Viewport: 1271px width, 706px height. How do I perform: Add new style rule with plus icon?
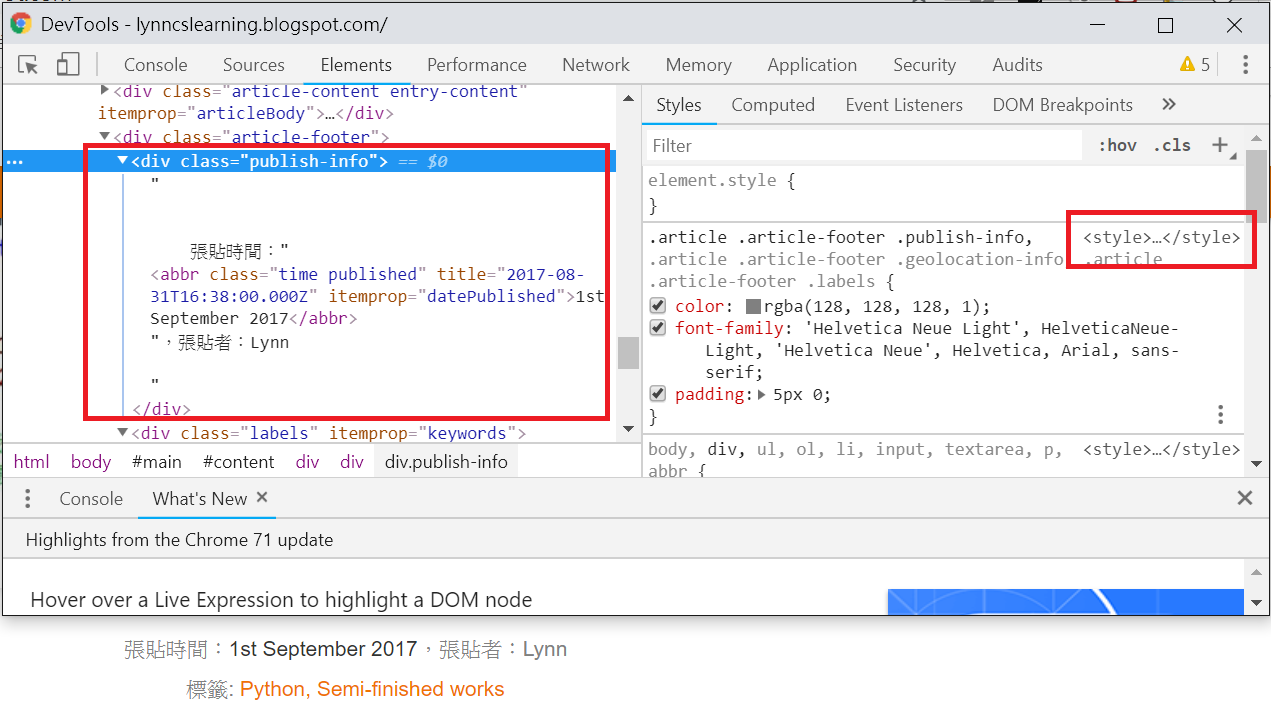(1220, 145)
